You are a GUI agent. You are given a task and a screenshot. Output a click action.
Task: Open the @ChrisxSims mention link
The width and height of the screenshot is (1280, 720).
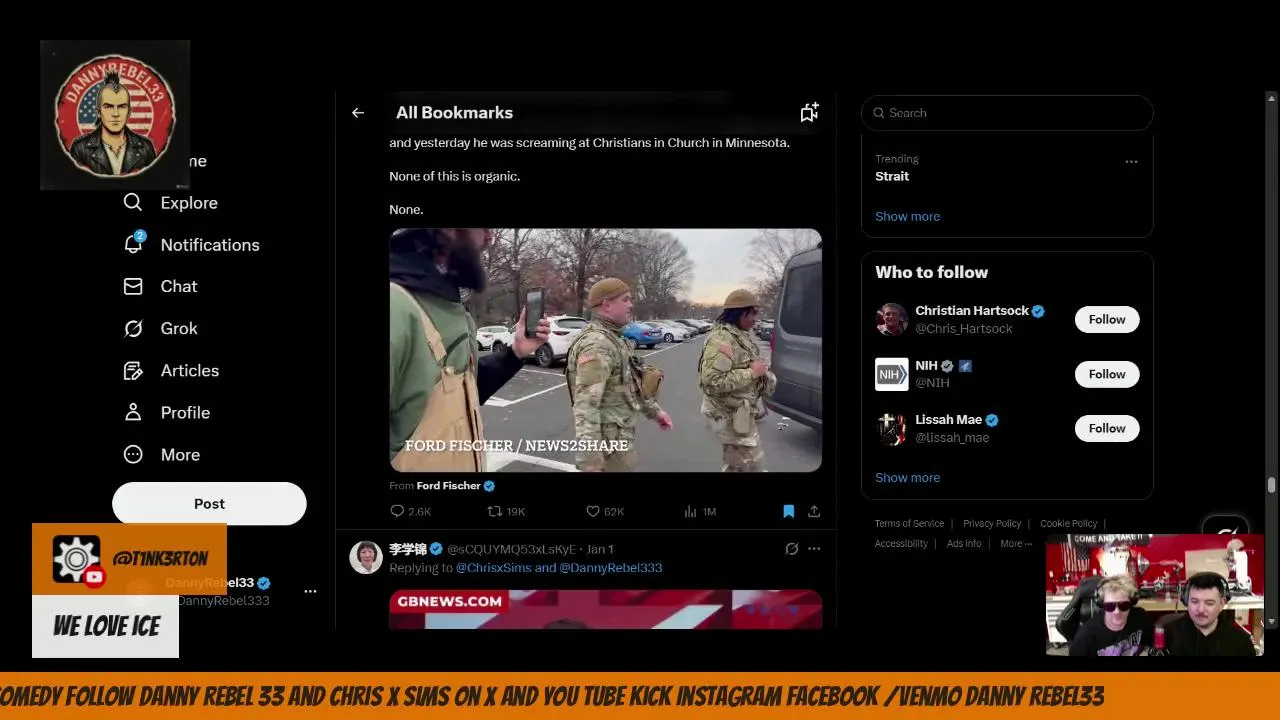pos(494,567)
